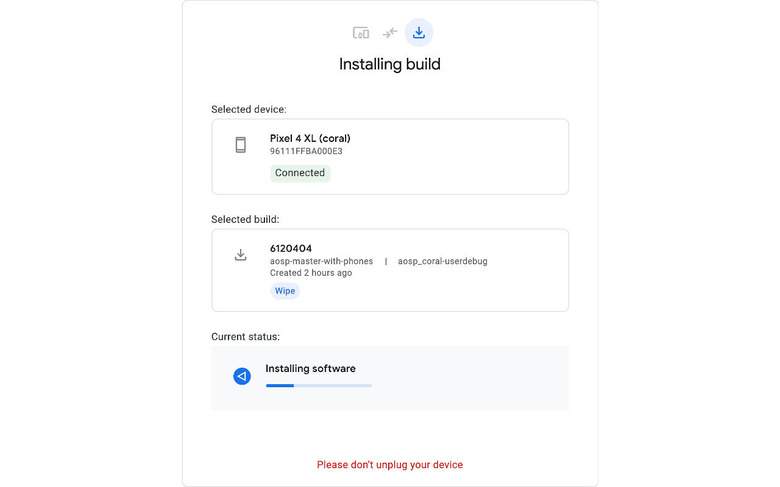This screenshot has height=487, width=780.
Task: Click the Installing software status label
Action: [310, 369]
